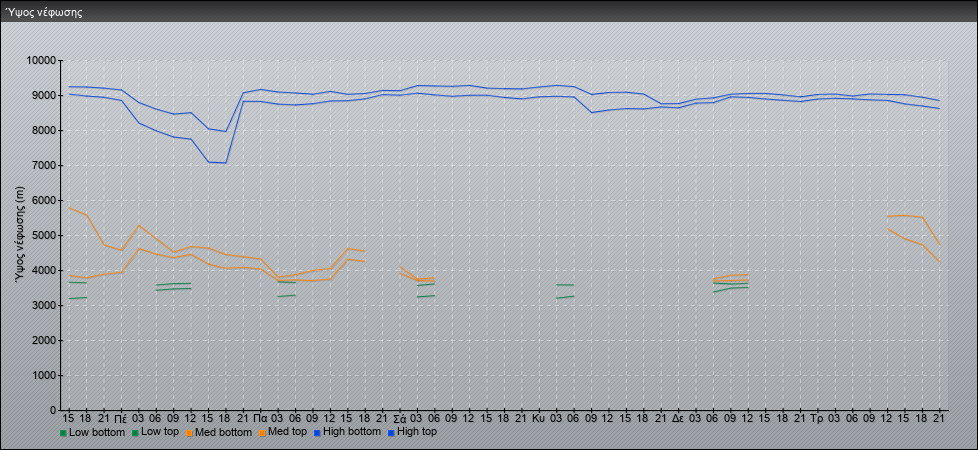Click the Ύψος νέφωσης panel title
The image size is (978, 450).
pos(44,12)
